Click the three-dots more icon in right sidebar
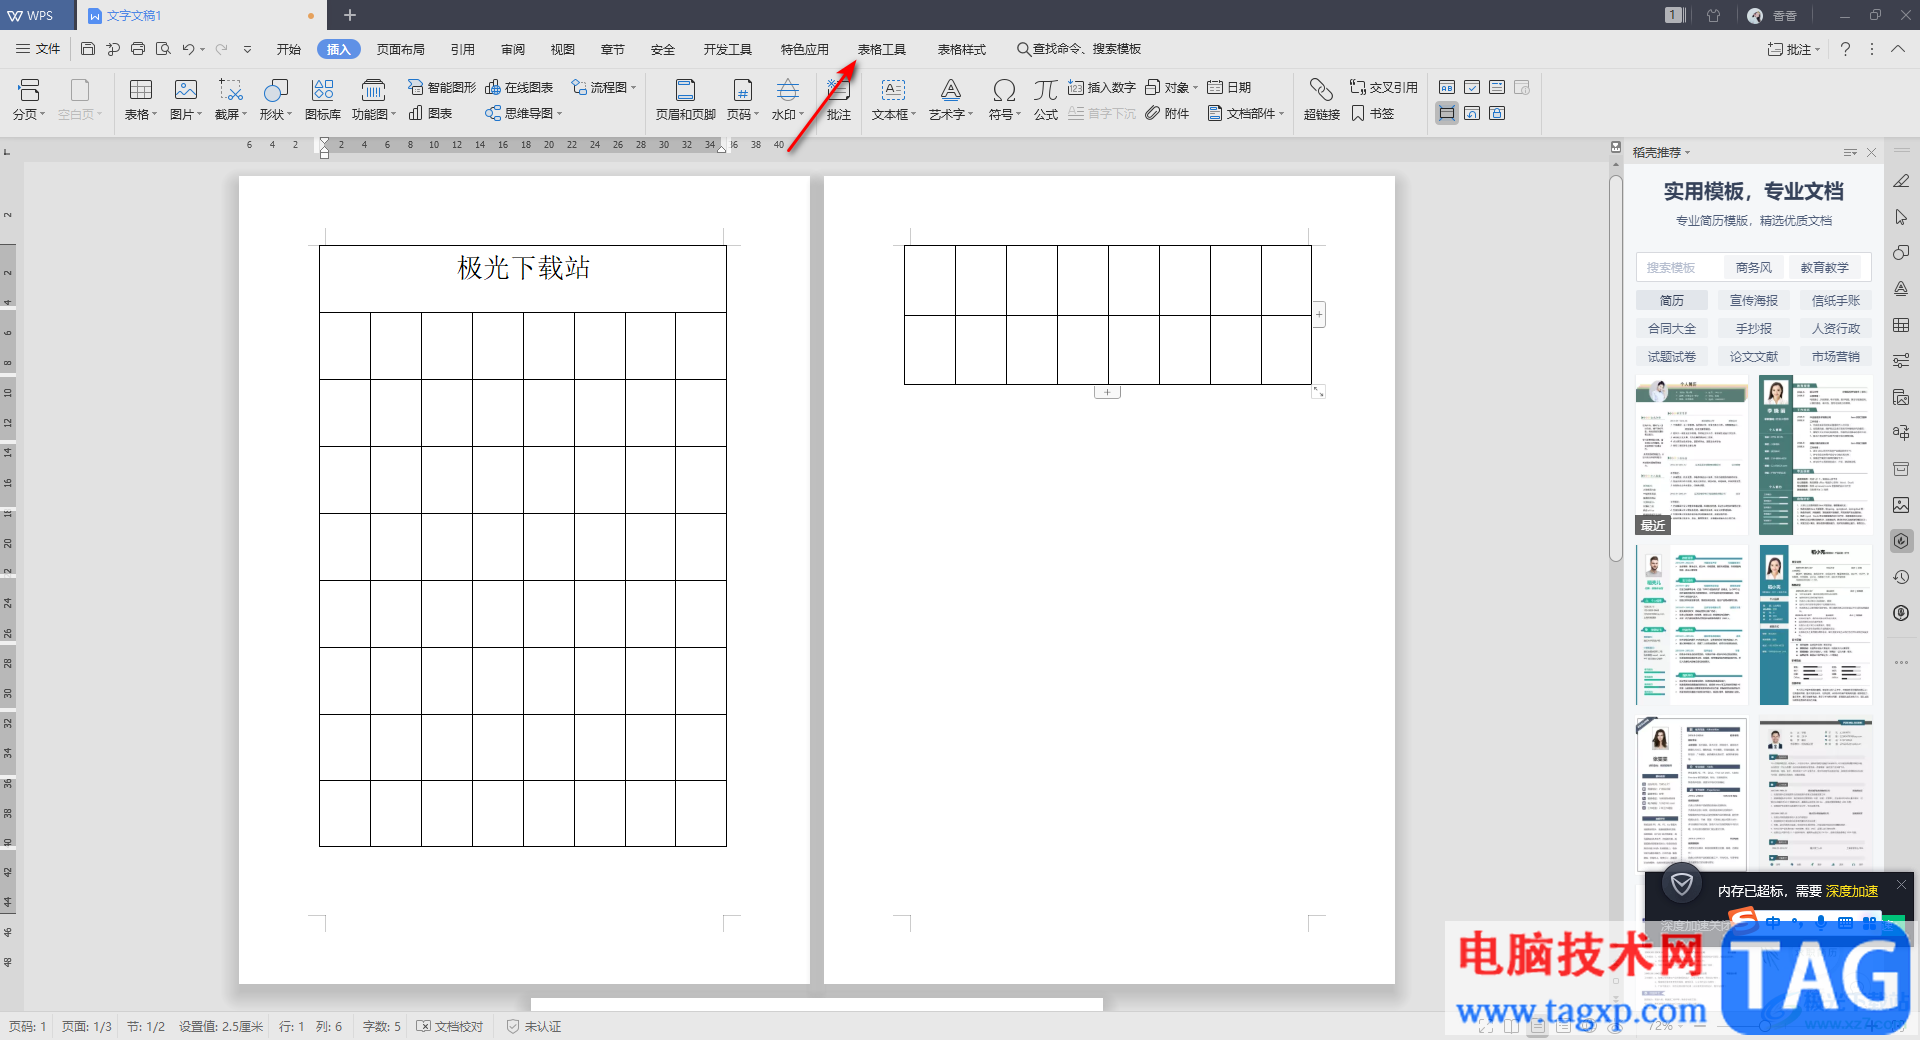 coord(1901,662)
